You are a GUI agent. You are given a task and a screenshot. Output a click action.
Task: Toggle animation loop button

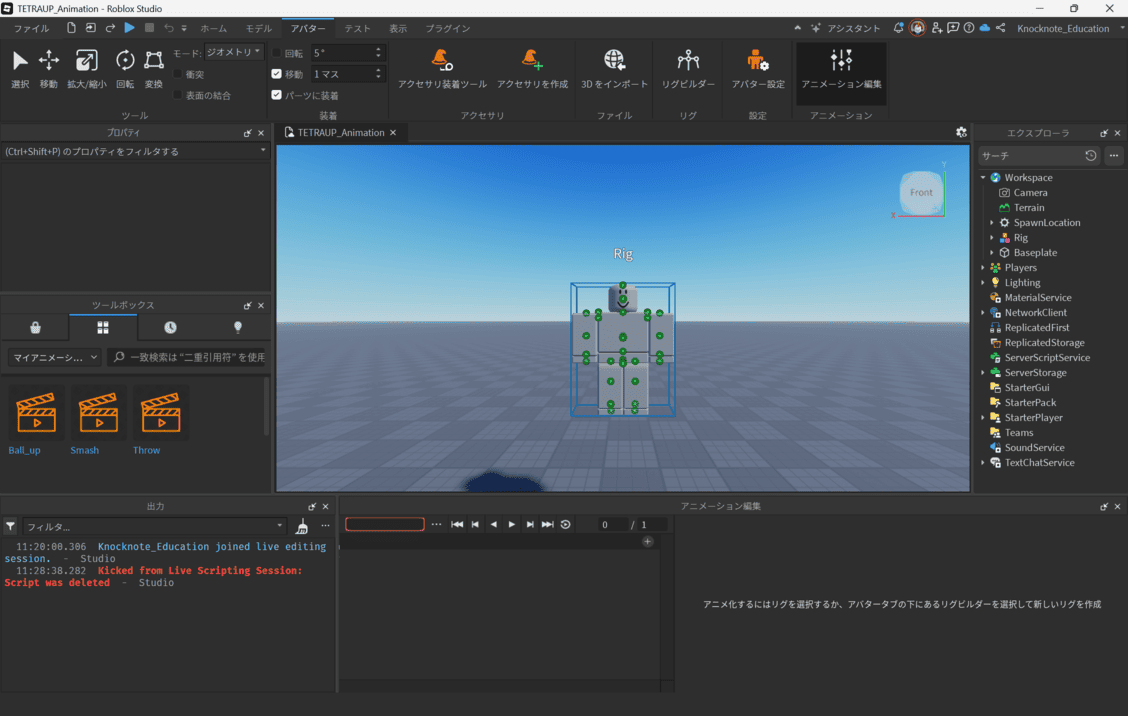[x=565, y=525]
